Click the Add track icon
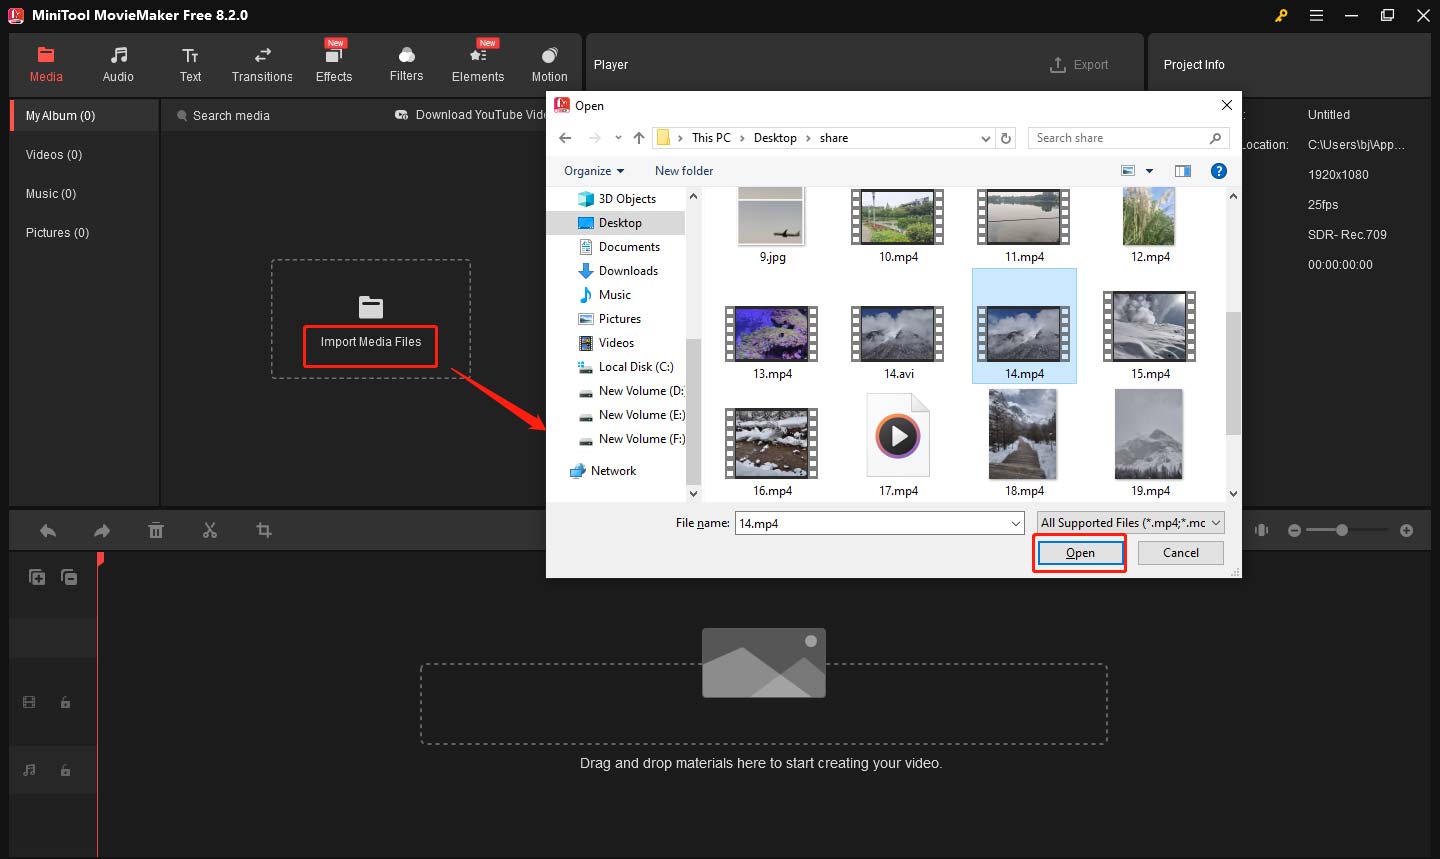Viewport: 1440px width, 859px height. click(x=37, y=577)
